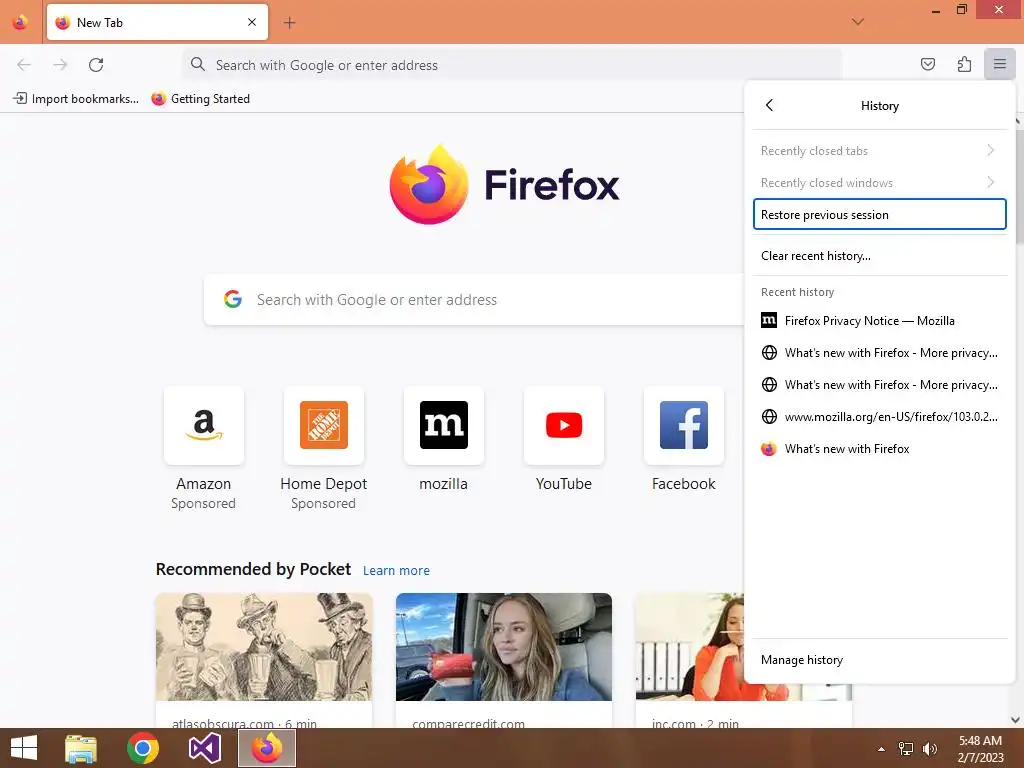Open Getting Started bookmark
This screenshot has height=768, width=1024.
(x=200, y=99)
